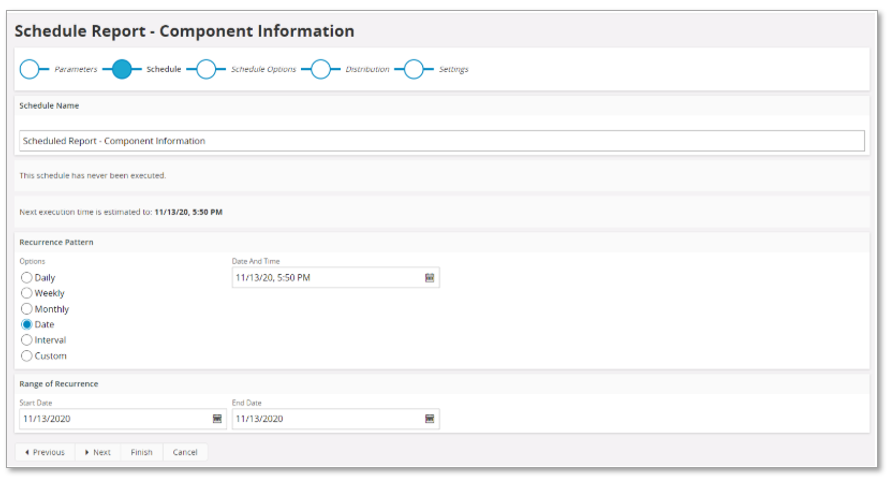Open calendar picker for Date And Time
Image resolution: width=888 pixels, height=477 pixels.
(429, 278)
